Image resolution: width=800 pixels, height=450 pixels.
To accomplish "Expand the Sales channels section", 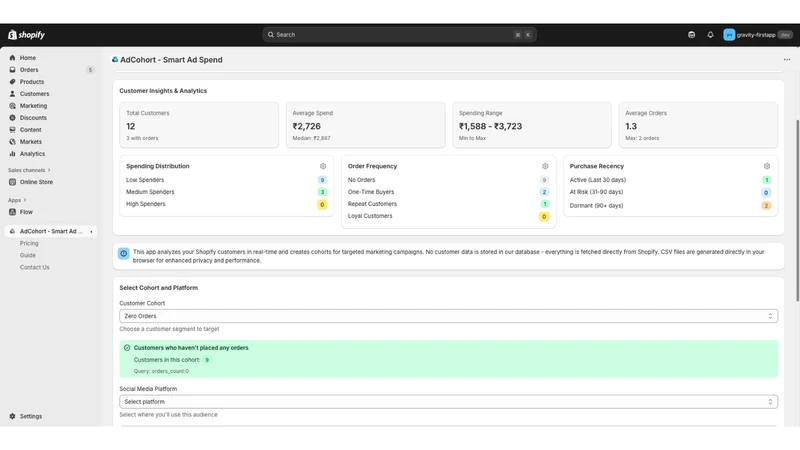I will click(30, 170).
